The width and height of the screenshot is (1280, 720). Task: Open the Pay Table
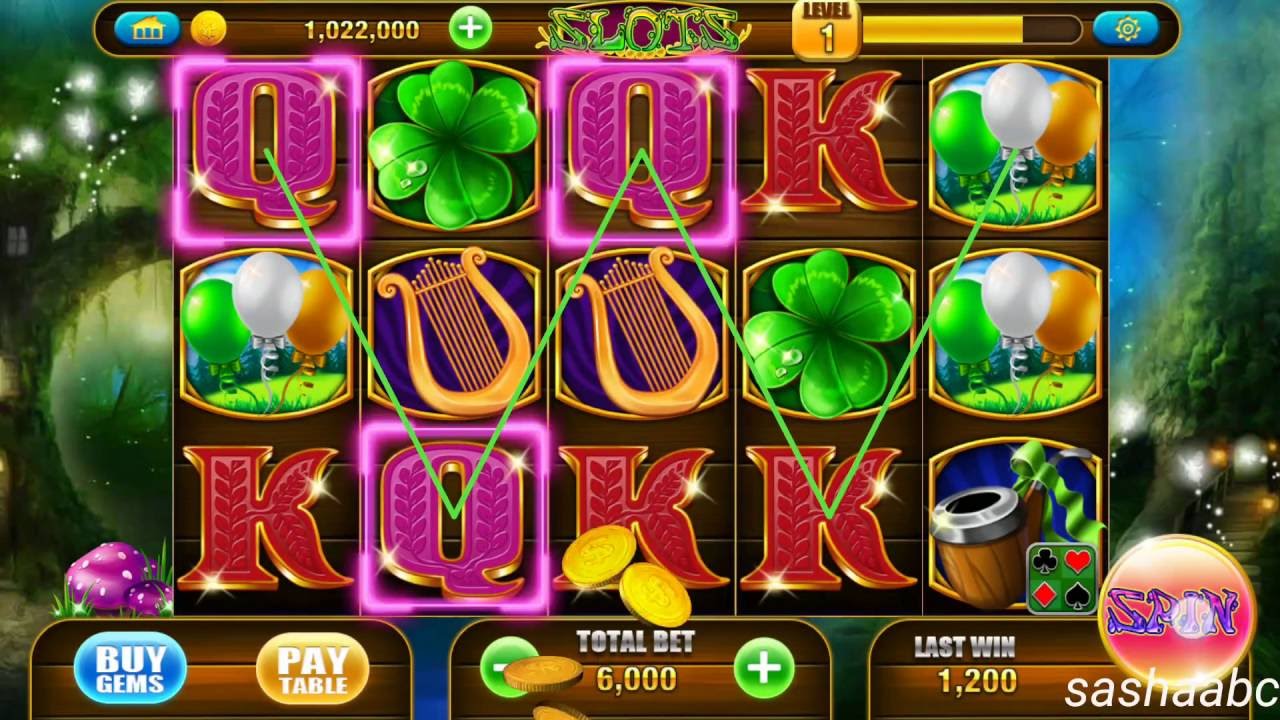(312, 668)
